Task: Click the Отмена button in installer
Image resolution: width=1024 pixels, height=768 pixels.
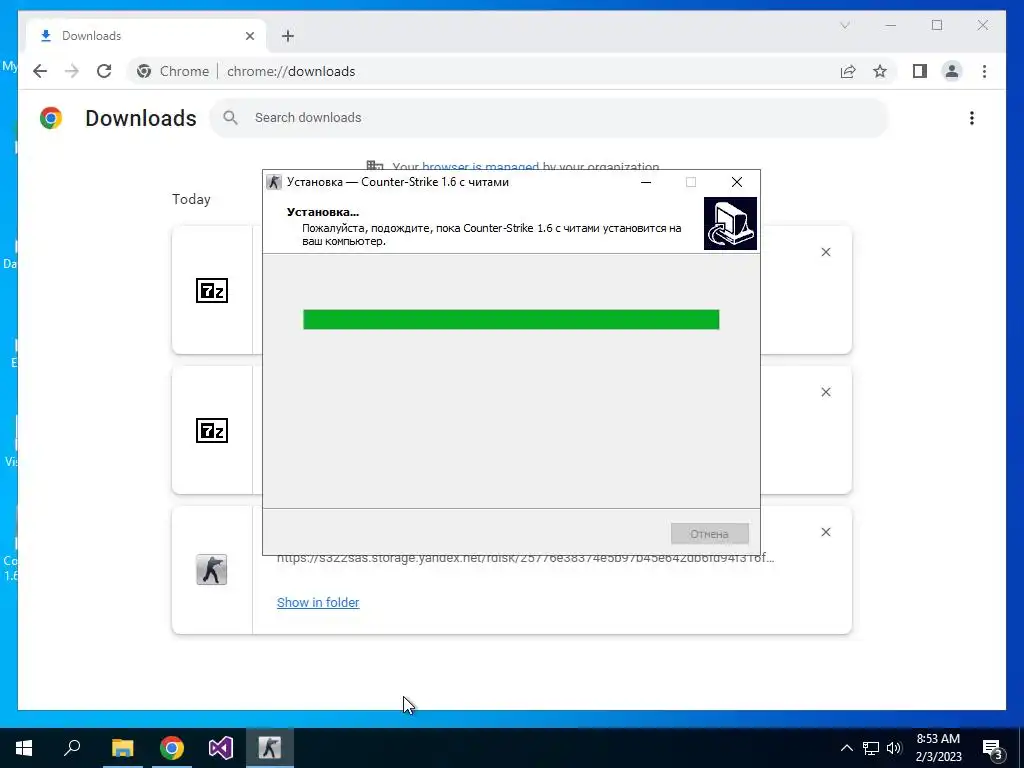Action: click(x=709, y=534)
